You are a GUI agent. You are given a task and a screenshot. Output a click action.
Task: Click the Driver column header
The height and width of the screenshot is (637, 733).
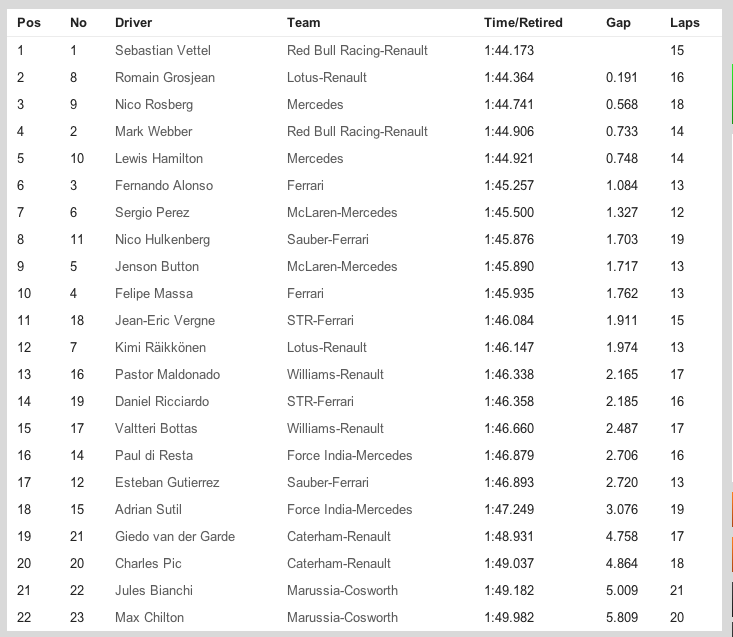click(134, 23)
